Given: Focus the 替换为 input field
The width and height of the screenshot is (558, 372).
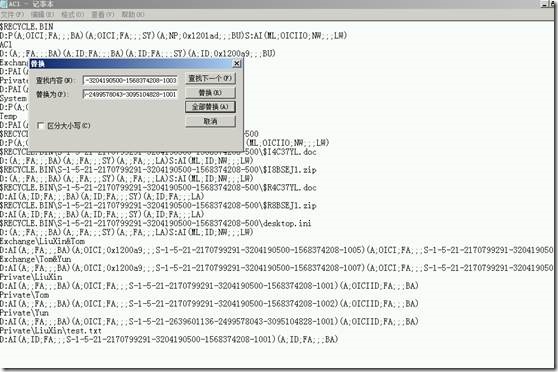Looking at the screenshot, I should [x=130, y=94].
